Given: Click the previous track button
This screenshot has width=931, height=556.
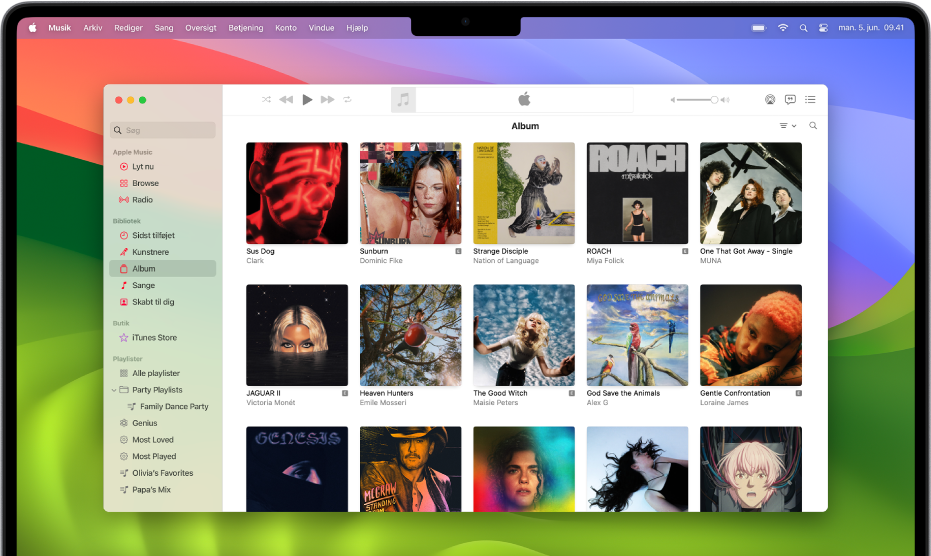Looking at the screenshot, I should 286,100.
